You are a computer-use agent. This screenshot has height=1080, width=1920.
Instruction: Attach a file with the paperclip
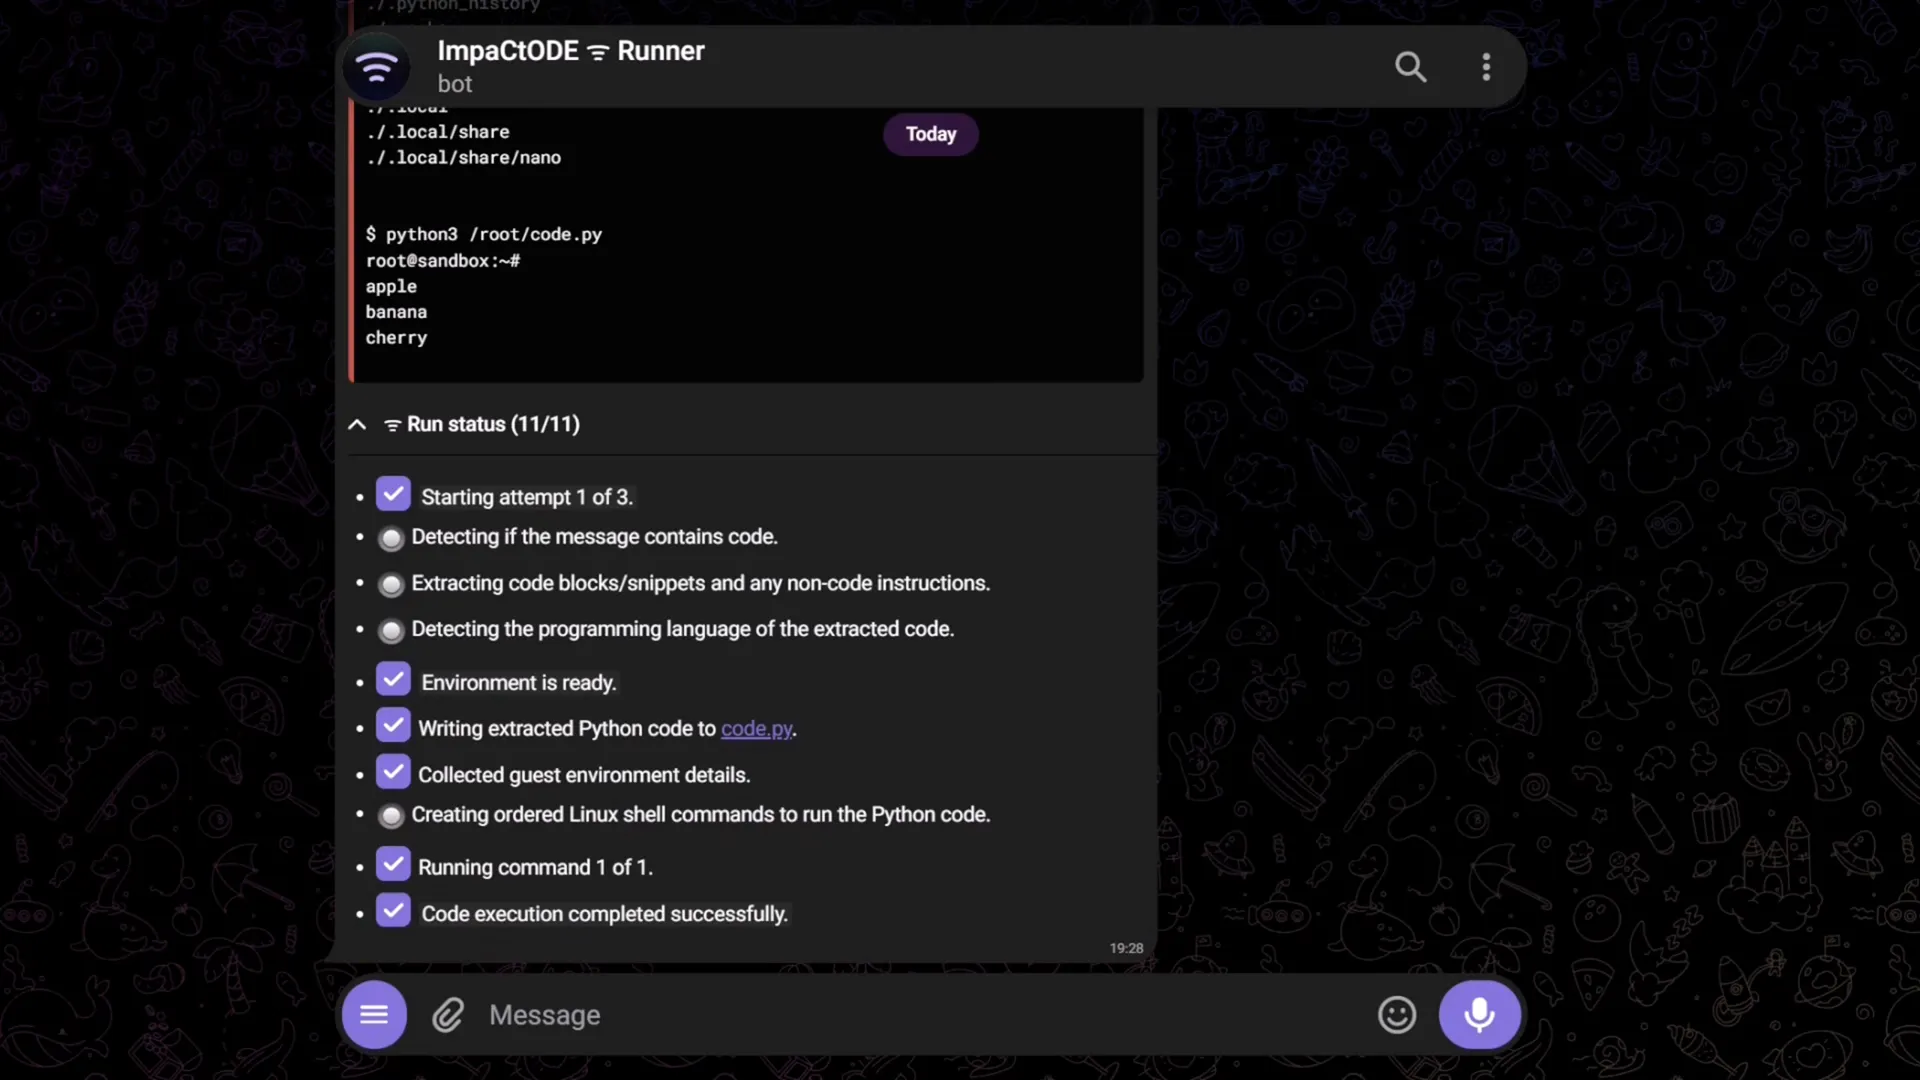click(x=448, y=1015)
